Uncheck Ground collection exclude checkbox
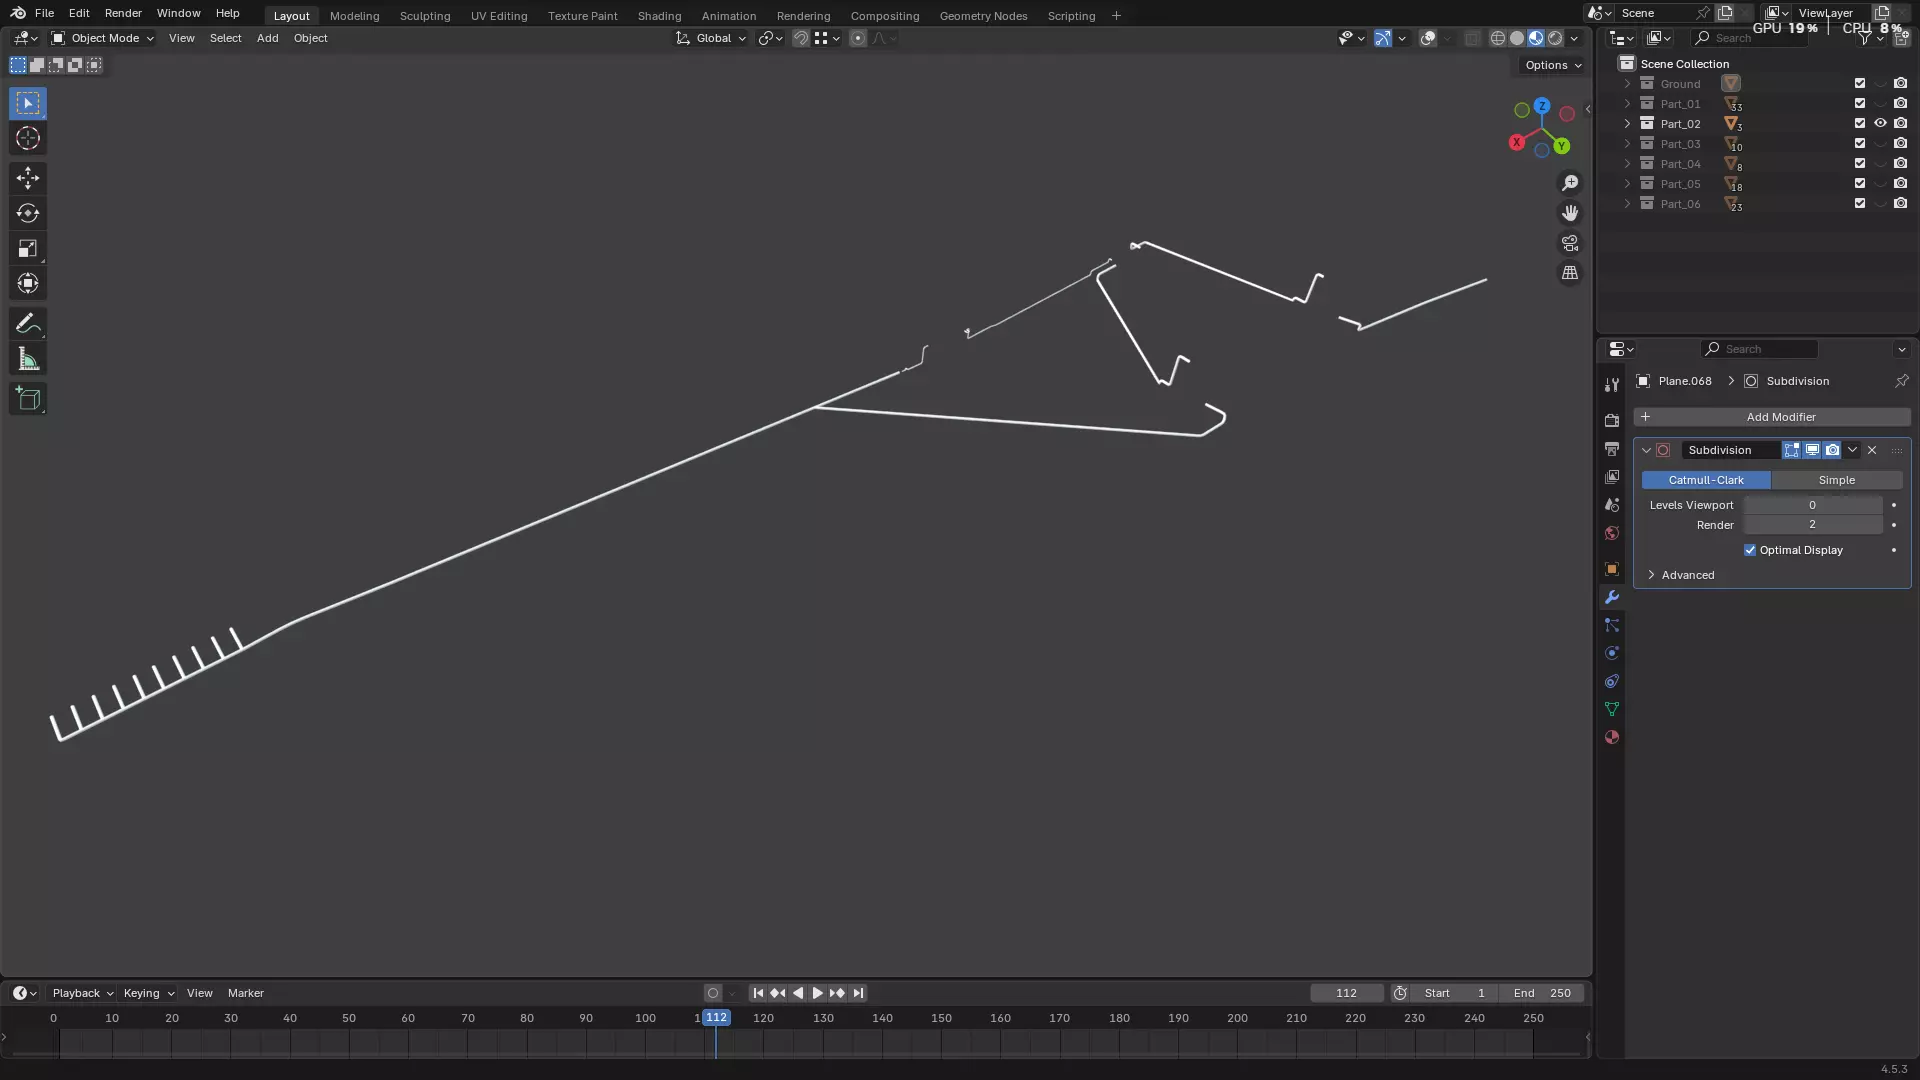The height and width of the screenshot is (1080, 1920). pos(1860,84)
